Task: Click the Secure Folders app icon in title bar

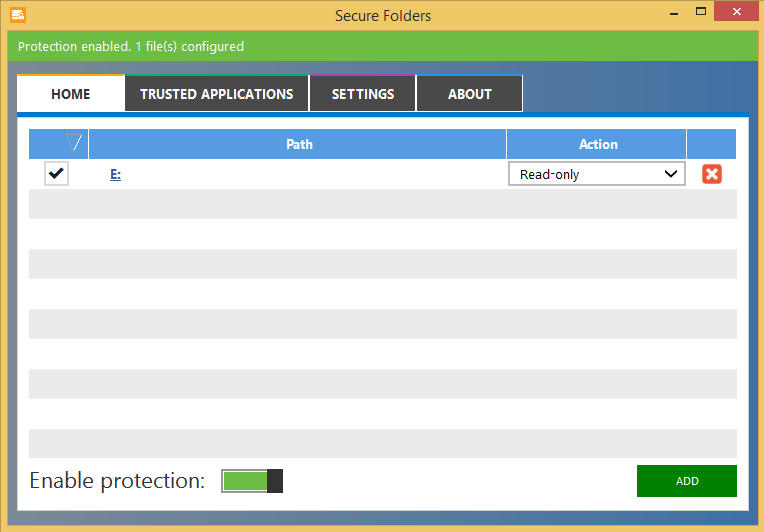Action: point(18,15)
